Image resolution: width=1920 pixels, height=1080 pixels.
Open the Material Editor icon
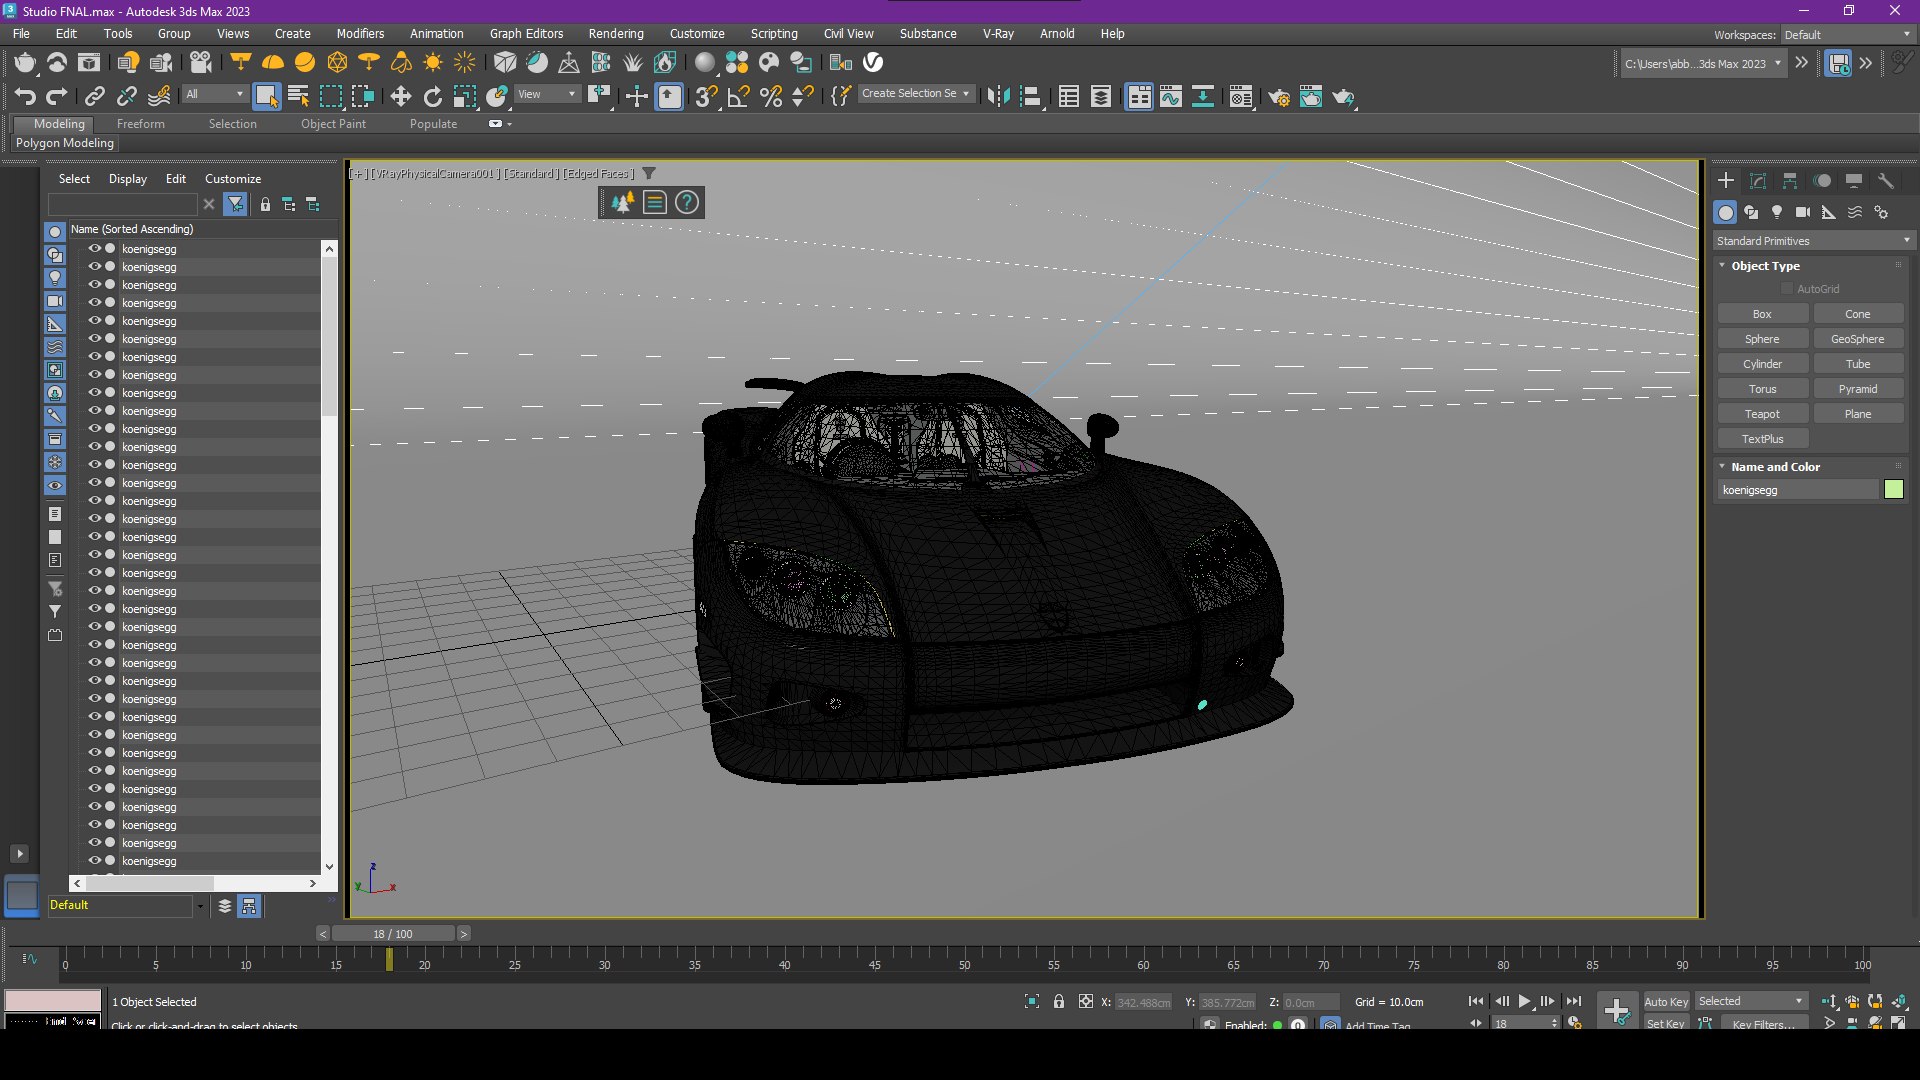point(1241,97)
